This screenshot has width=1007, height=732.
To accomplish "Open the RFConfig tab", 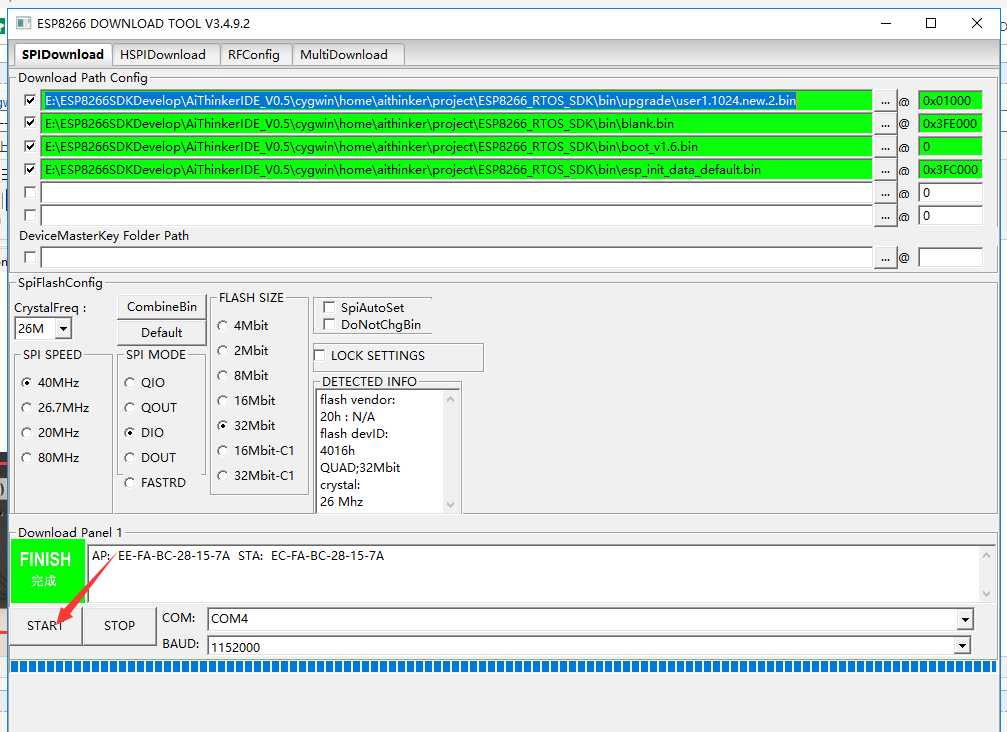I will point(254,55).
